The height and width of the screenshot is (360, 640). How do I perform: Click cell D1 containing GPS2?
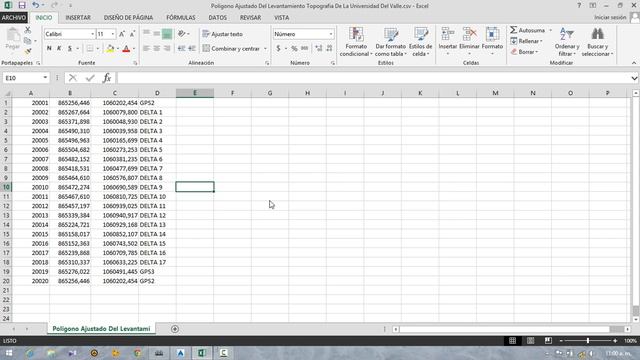click(157, 103)
